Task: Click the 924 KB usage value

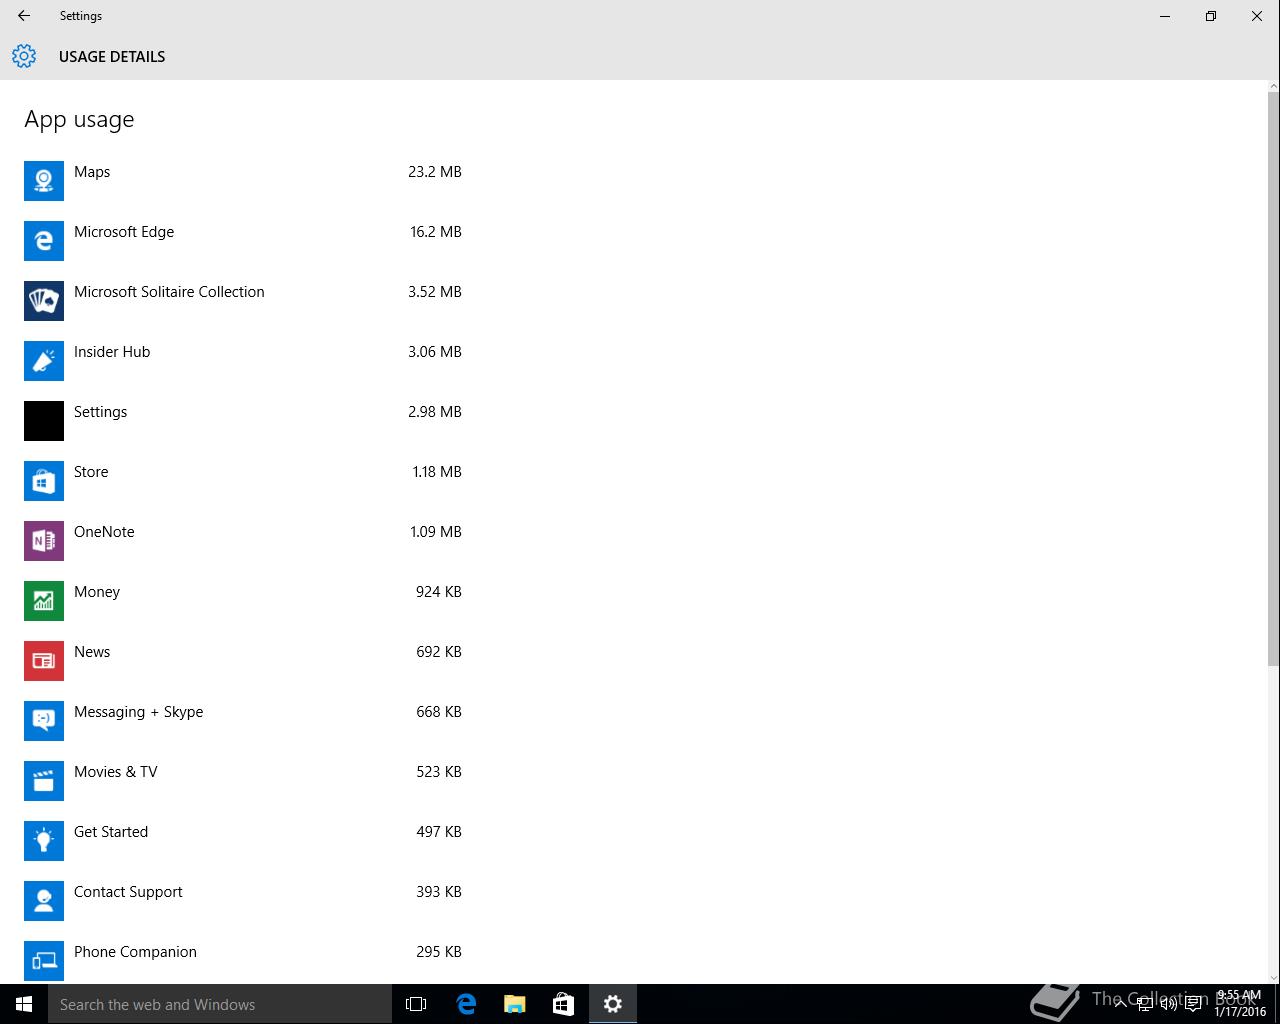Action: pyautogui.click(x=439, y=592)
